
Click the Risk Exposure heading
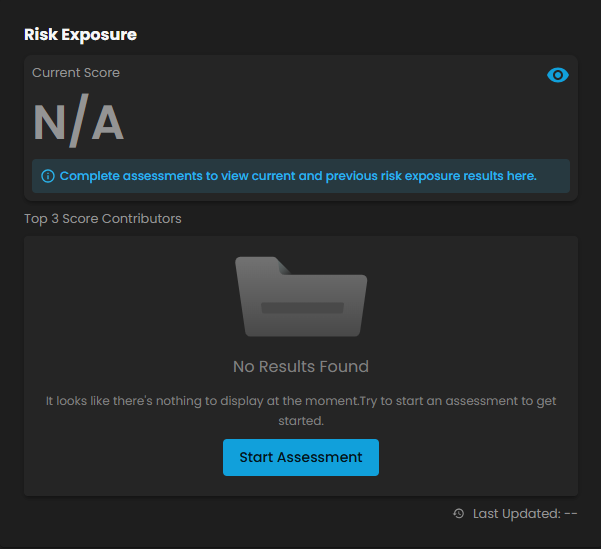(x=80, y=35)
